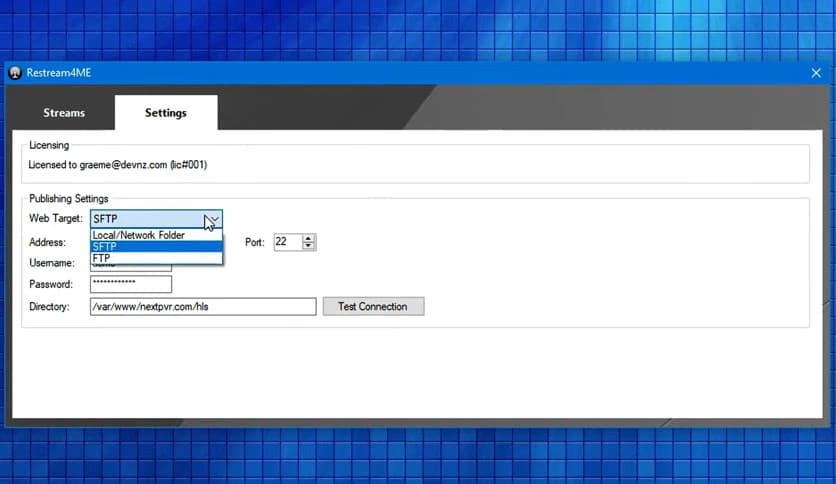Click the Web Target combo box text
Image resolution: width=836 pixels, height=484 pixels.
145,219
